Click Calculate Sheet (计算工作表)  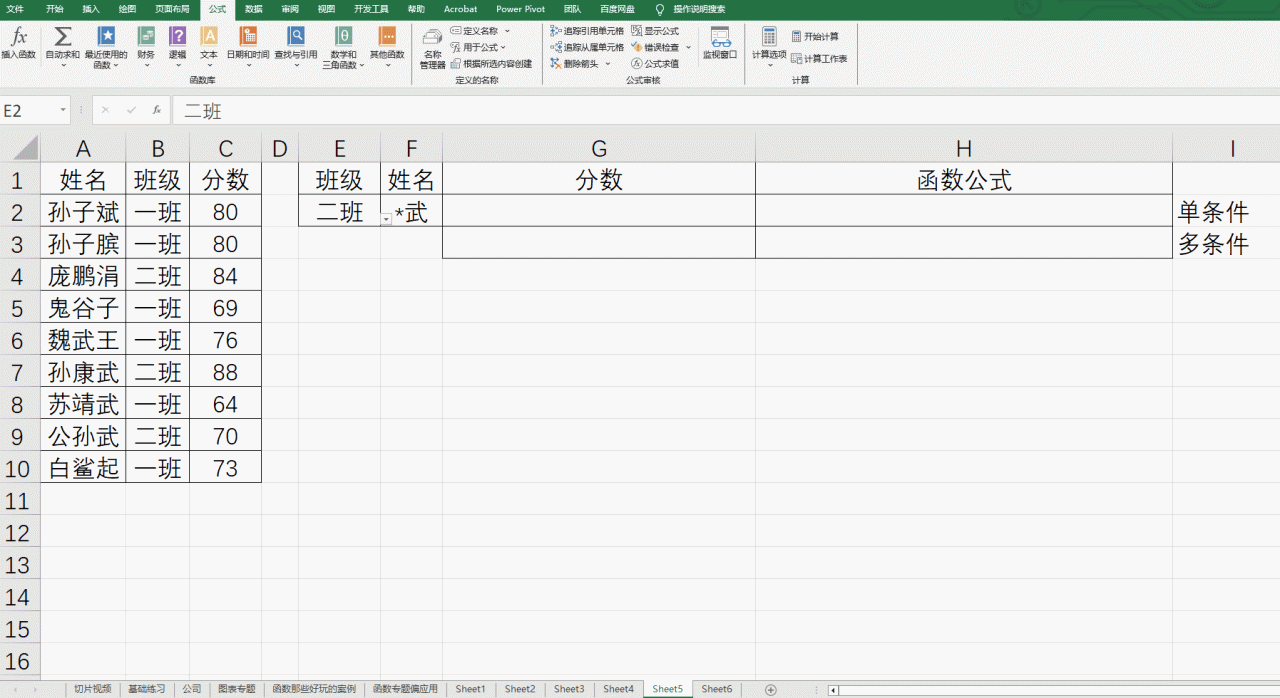pos(819,59)
